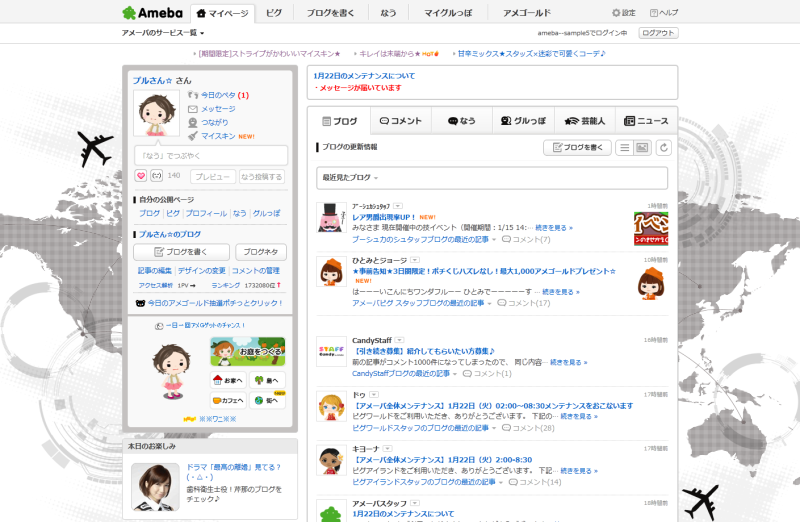This screenshot has height=522, width=800.
Task: Click the face emoticon icon
Action: pos(157,176)
